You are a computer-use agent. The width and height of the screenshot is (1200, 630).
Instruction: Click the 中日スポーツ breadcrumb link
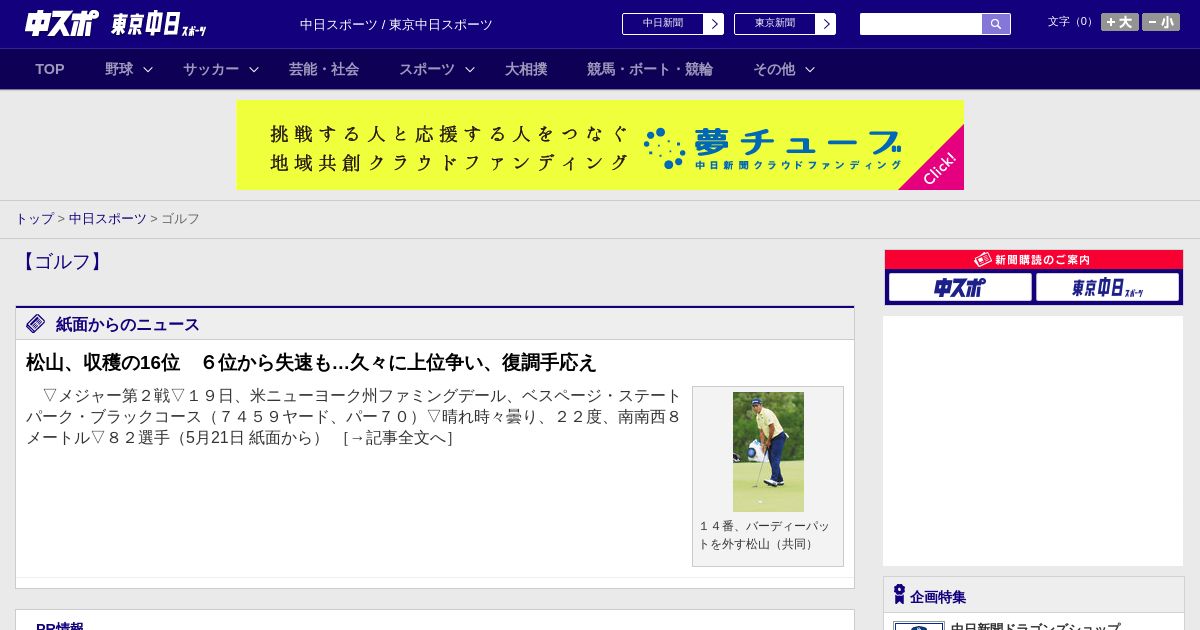pyautogui.click(x=107, y=218)
